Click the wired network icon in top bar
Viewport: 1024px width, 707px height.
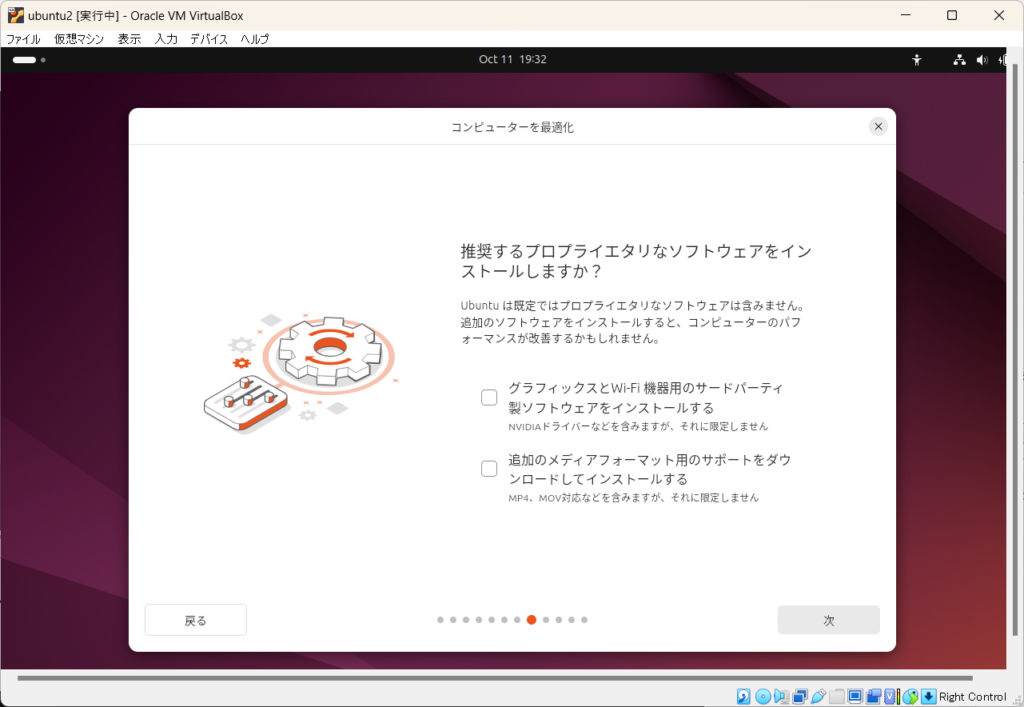tap(959, 60)
